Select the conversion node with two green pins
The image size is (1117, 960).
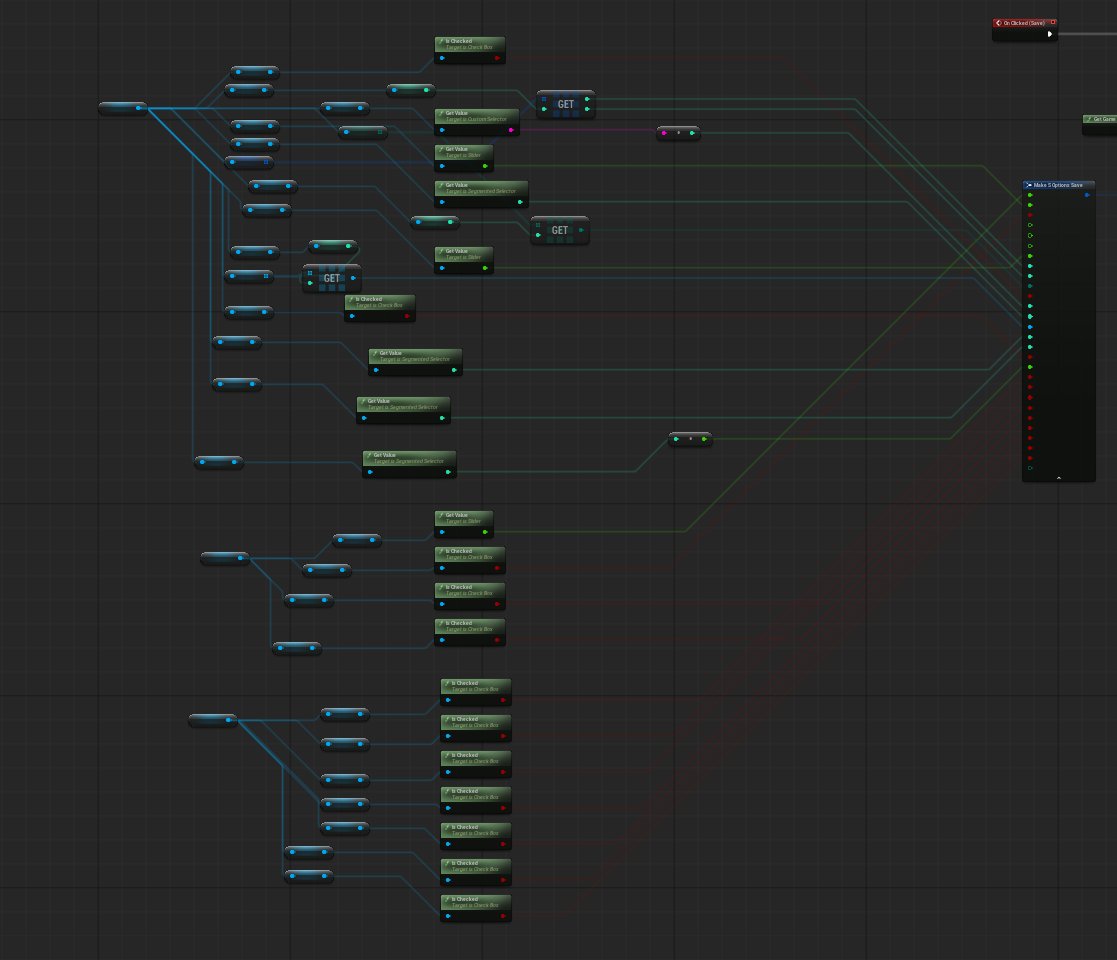pos(690,439)
